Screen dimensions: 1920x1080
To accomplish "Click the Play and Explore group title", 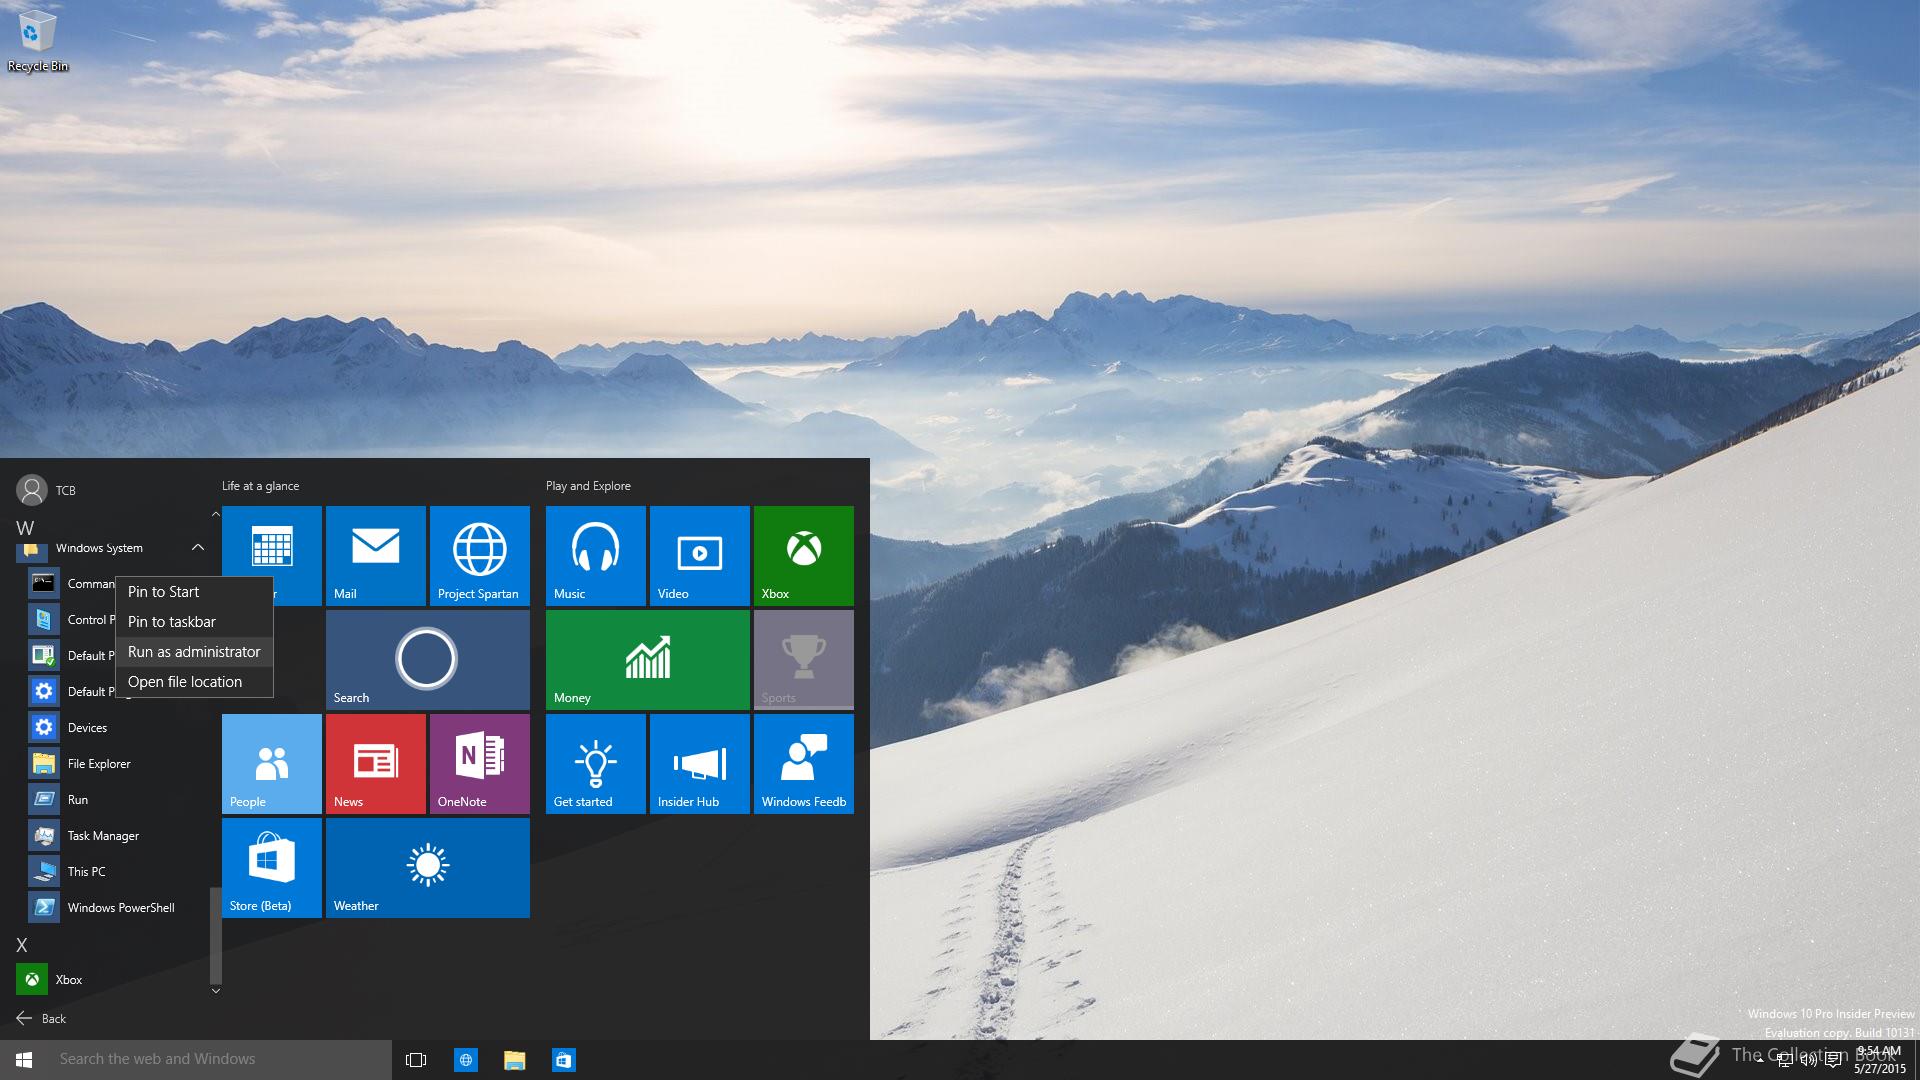I will click(588, 486).
